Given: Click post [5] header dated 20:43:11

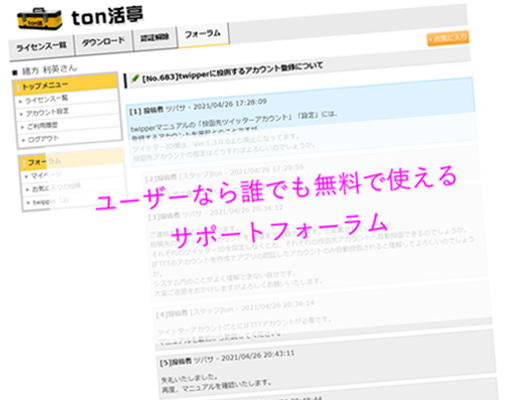Looking at the screenshot, I should click(227, 357).
